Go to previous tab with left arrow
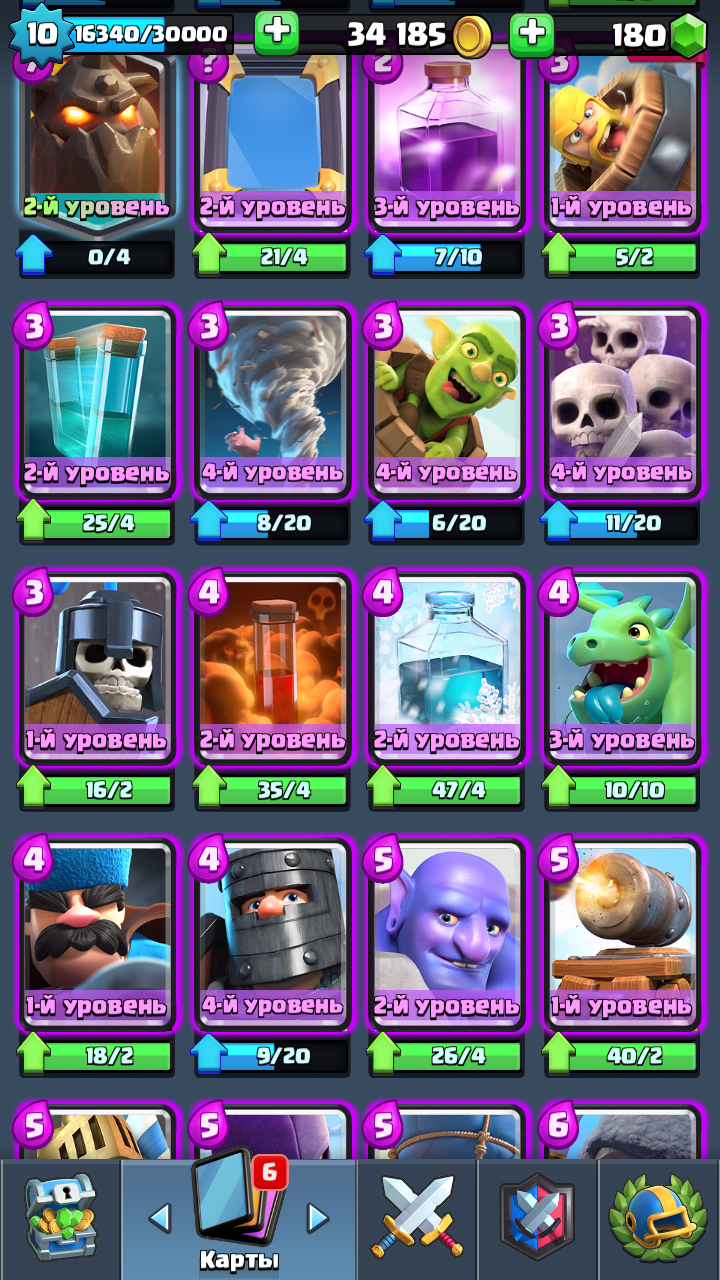Viewport: 720px width, 1280px height. [159, 1218]
